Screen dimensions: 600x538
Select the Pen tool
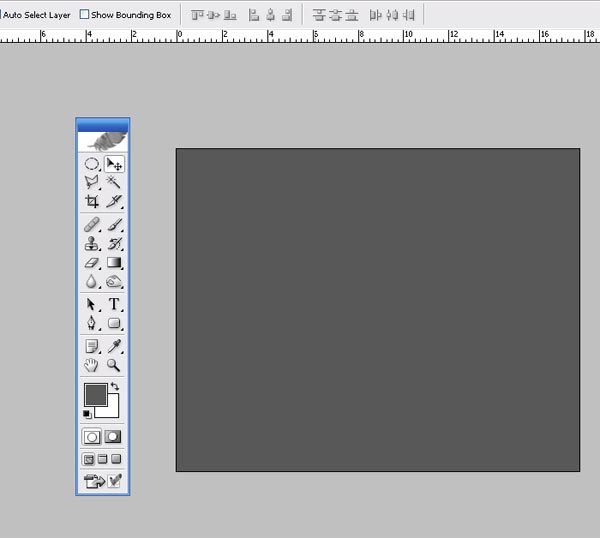click(x=91, y=323)
